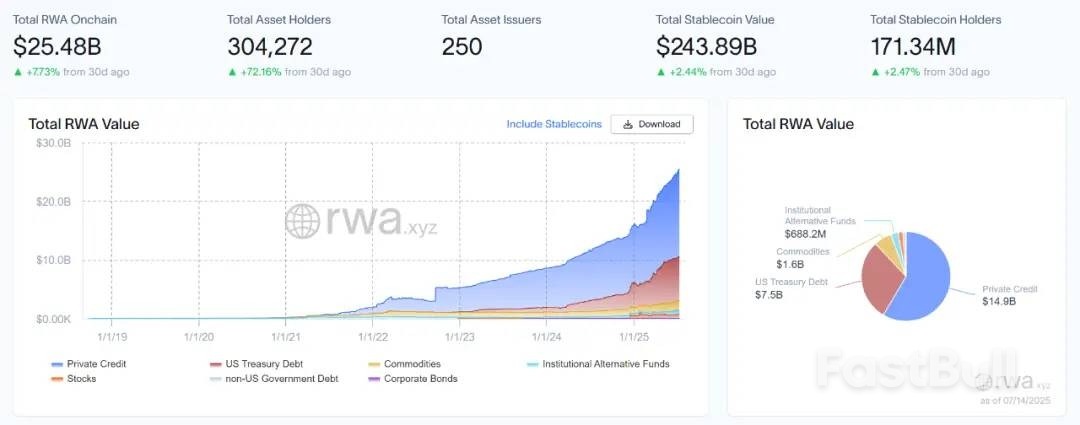Click green up arrow under Total Stablecoin Value

click(661, 72)
